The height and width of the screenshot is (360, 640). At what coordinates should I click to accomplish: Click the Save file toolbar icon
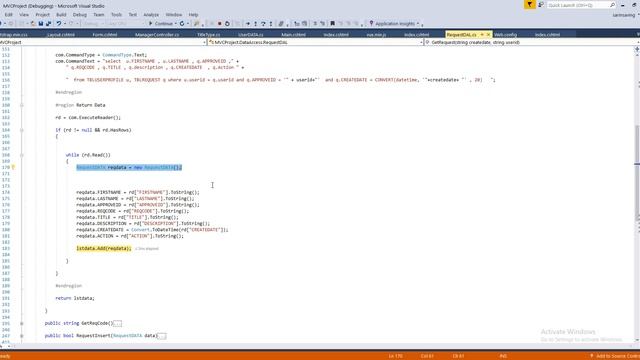41,24
